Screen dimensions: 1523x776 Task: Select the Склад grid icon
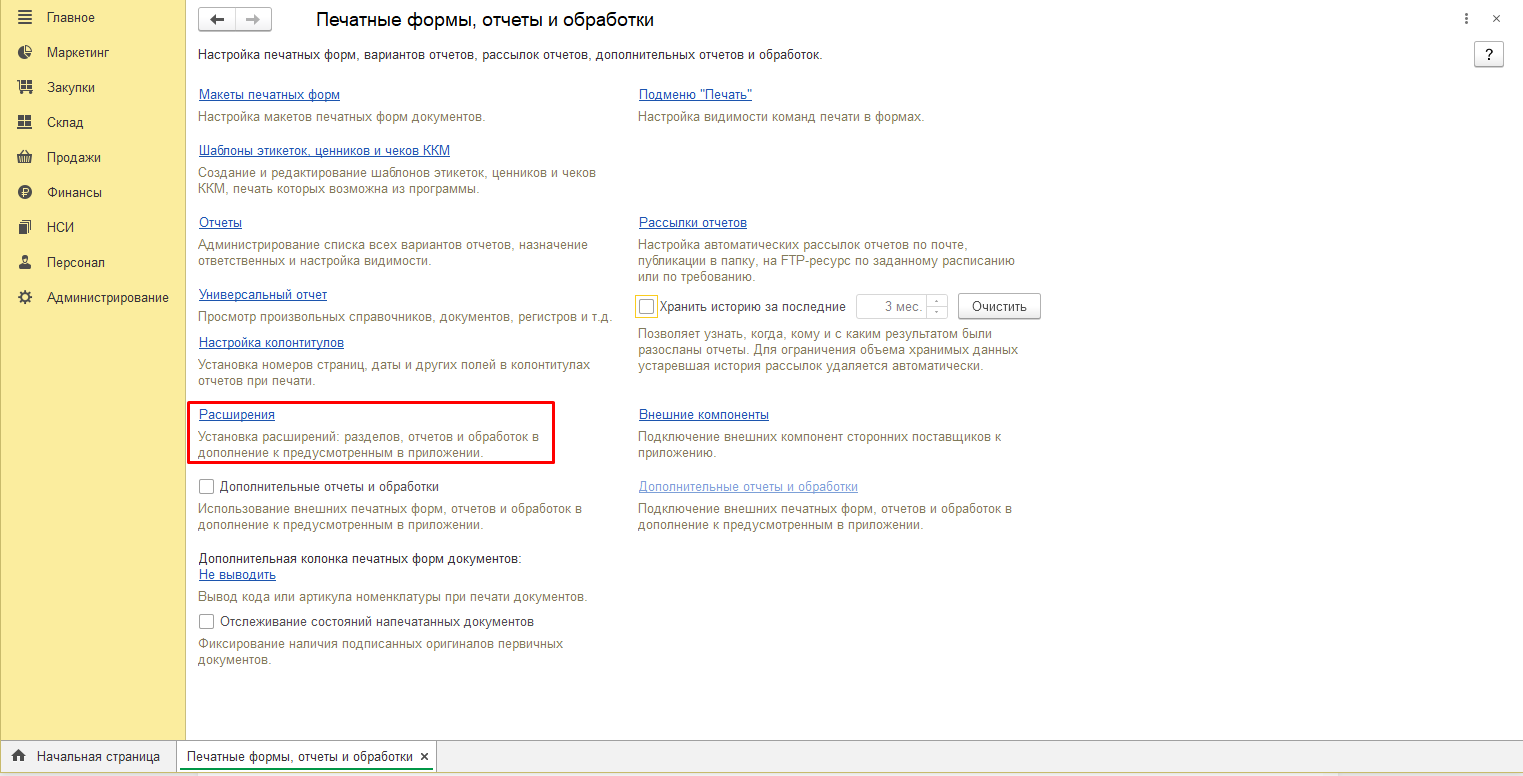[25, 122]
